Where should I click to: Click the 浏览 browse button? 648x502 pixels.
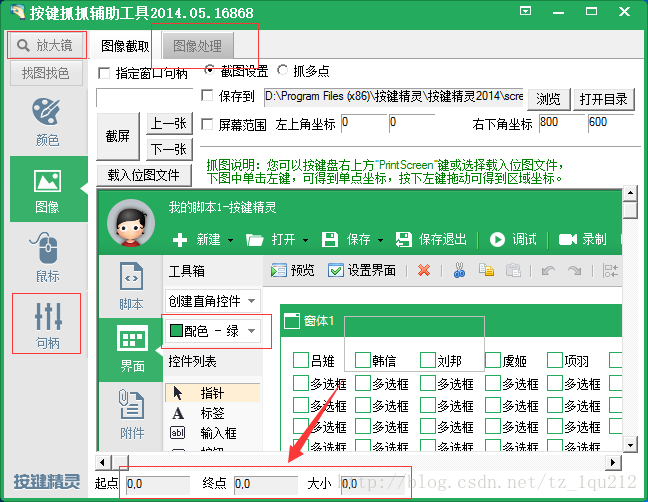point(548,99)
